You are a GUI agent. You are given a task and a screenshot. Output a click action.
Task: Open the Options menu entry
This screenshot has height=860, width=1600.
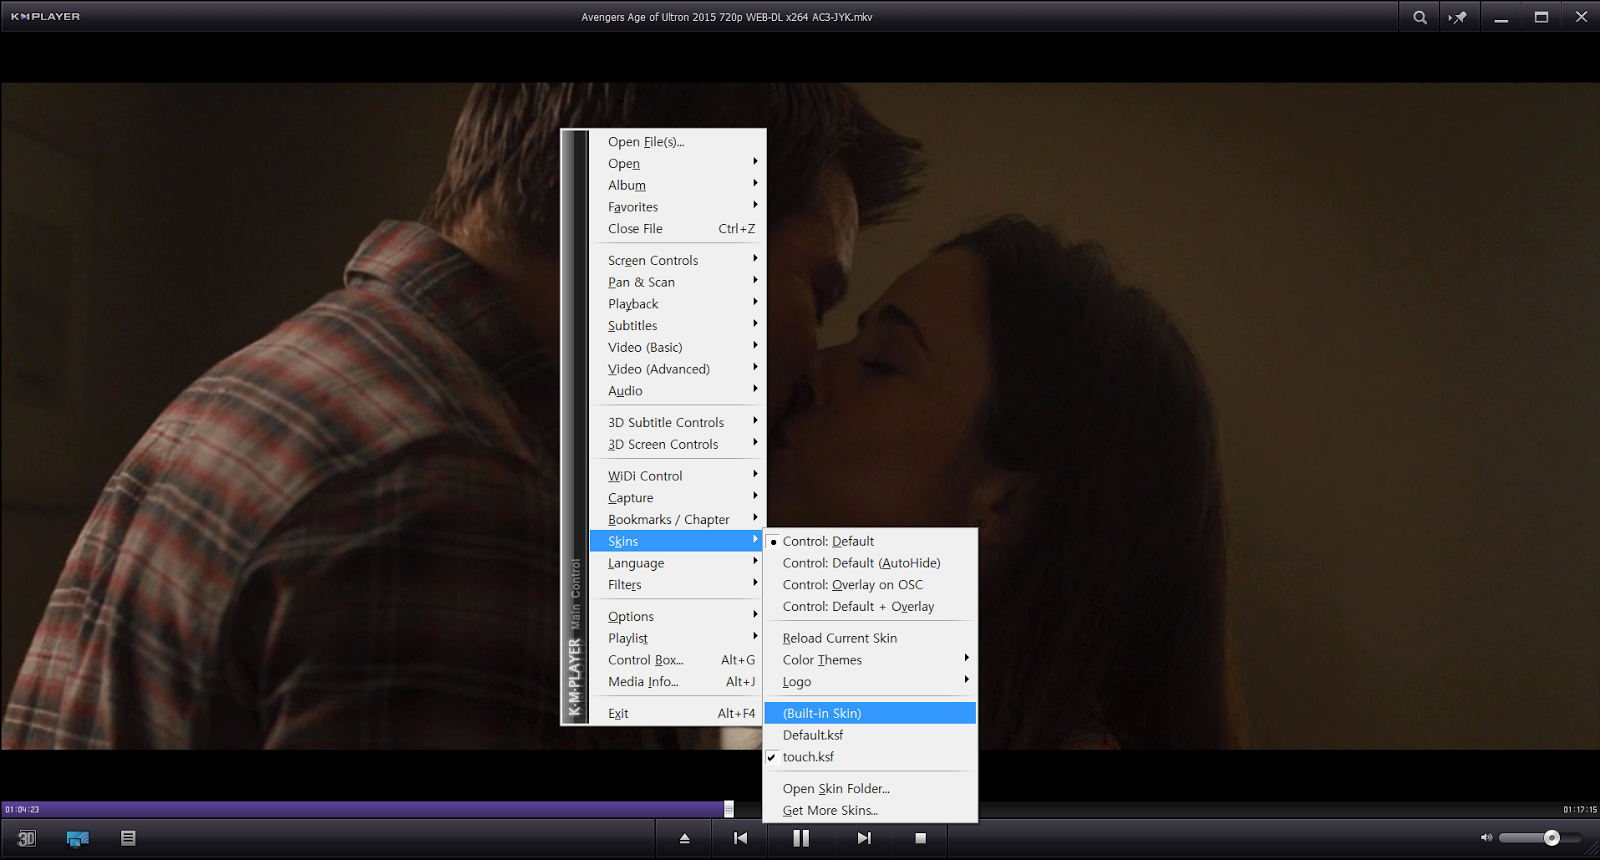[x=676, y=617]
